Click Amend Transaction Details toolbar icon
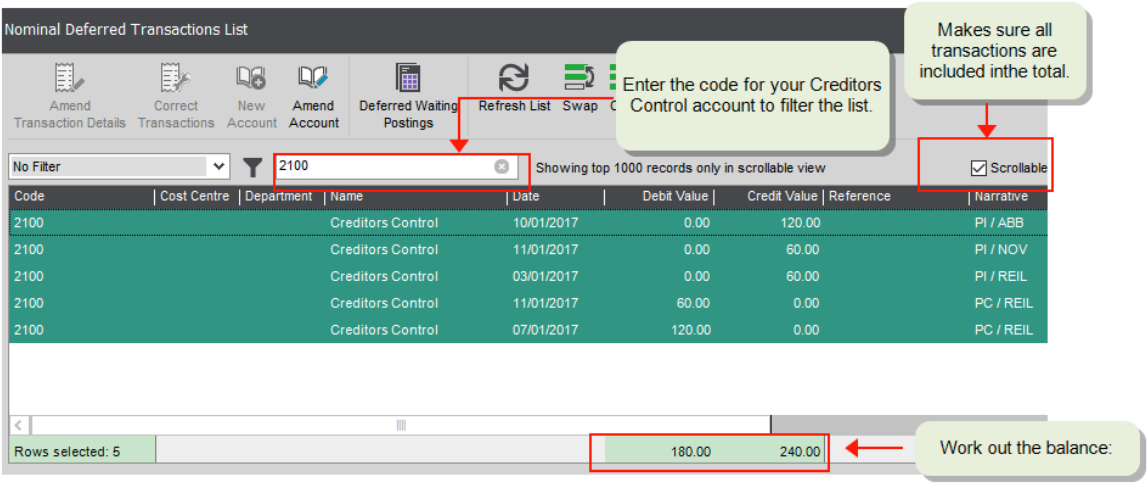This screenshot has height=483, width=1148. (70, 78)
